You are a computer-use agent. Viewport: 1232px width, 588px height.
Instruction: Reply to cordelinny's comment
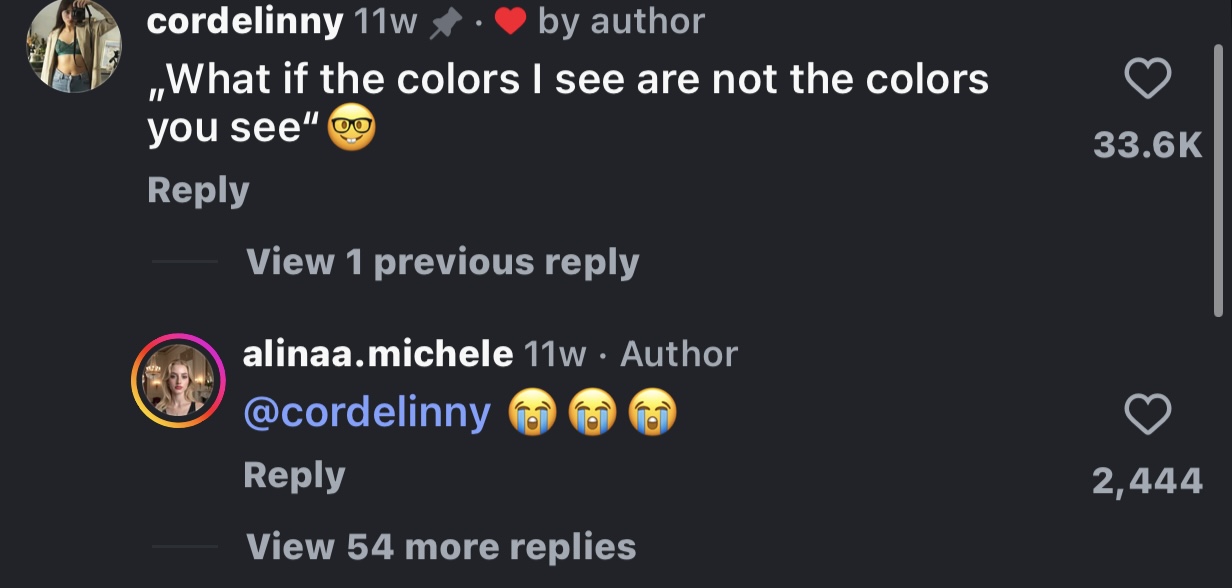(x=198, y=190)
